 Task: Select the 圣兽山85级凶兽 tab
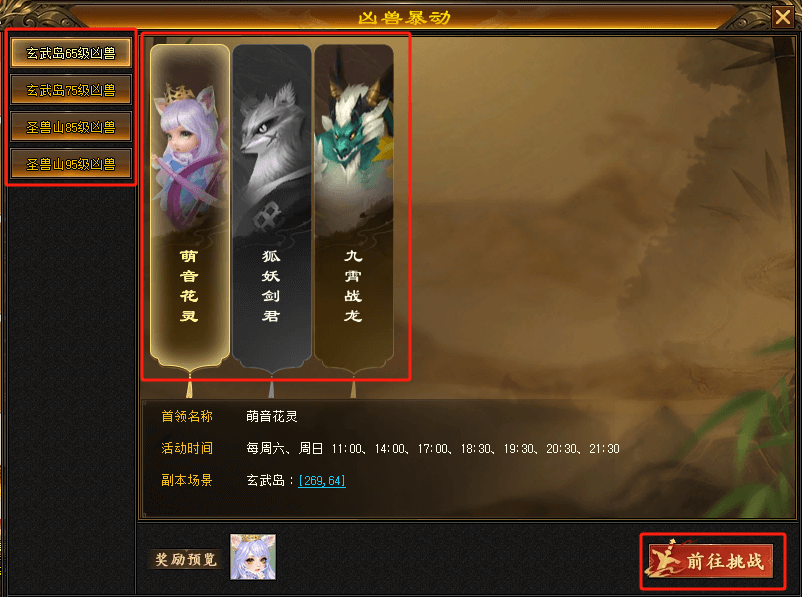tap(71, 127)
